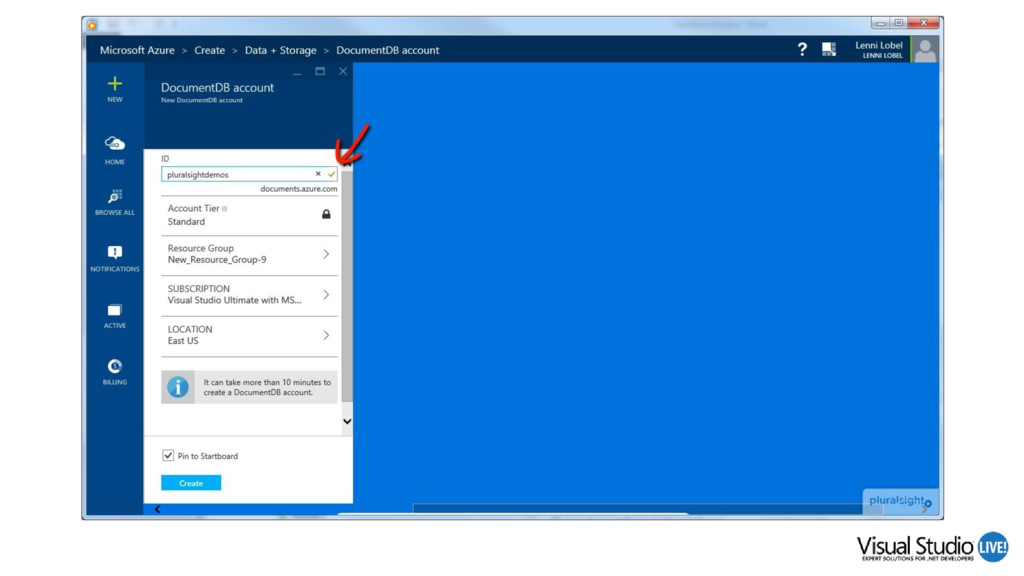Screen dimensions: 1024x576
Task: Minimize the DocumentDB account blade
Action: tap(297, 72)
